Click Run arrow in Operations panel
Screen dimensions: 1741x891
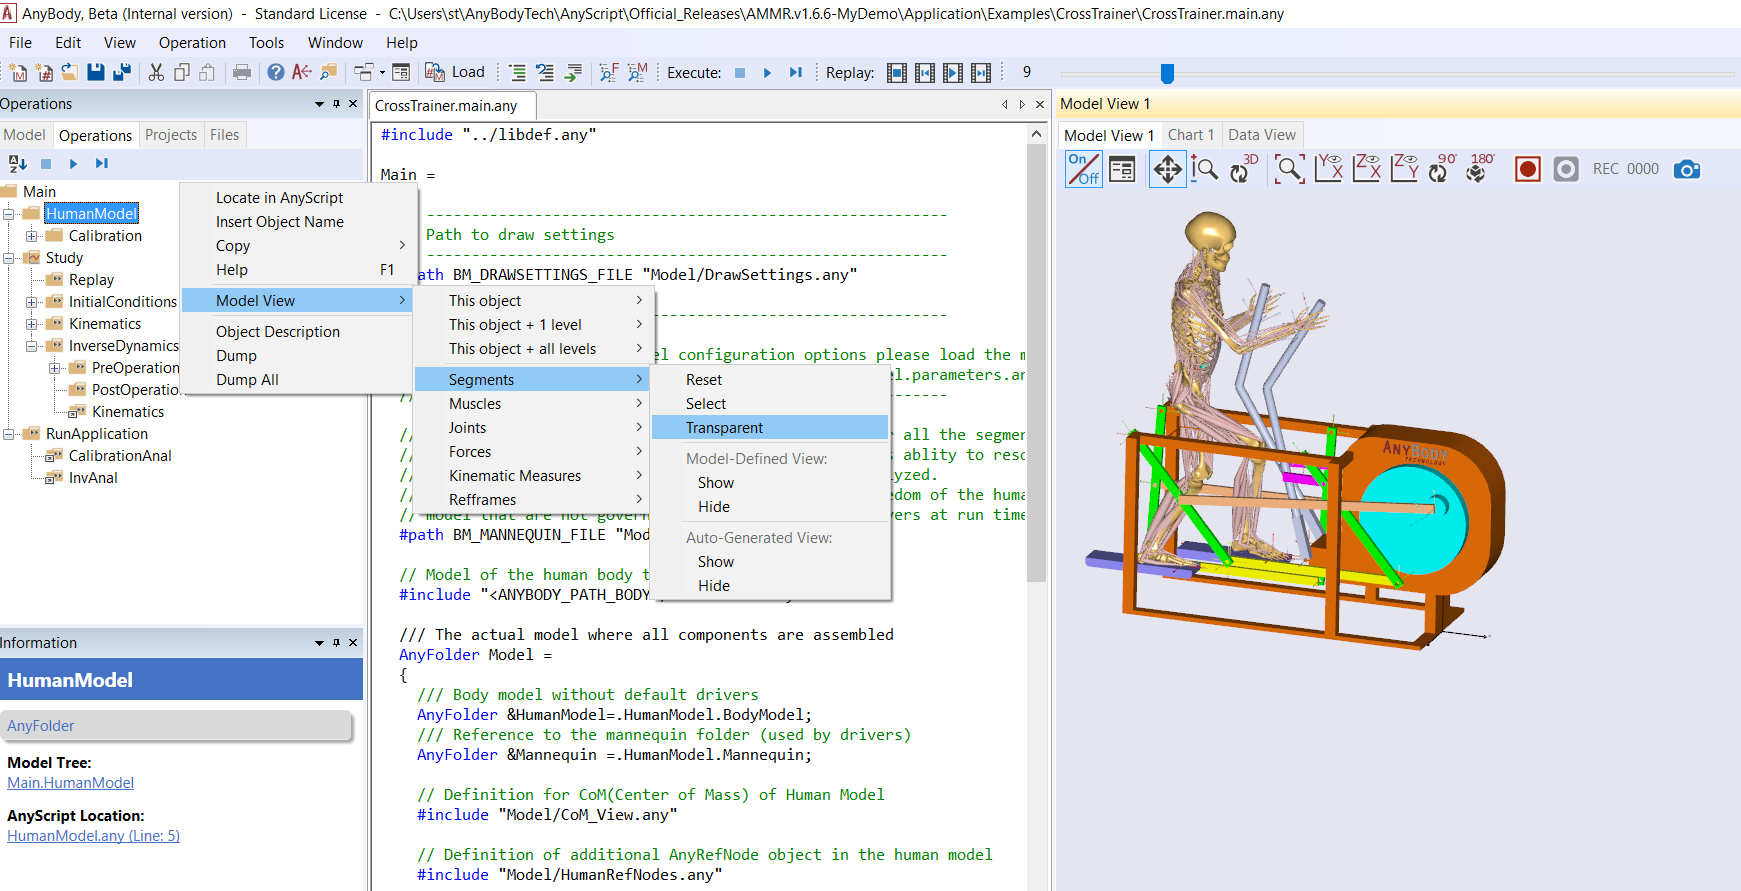73,163
